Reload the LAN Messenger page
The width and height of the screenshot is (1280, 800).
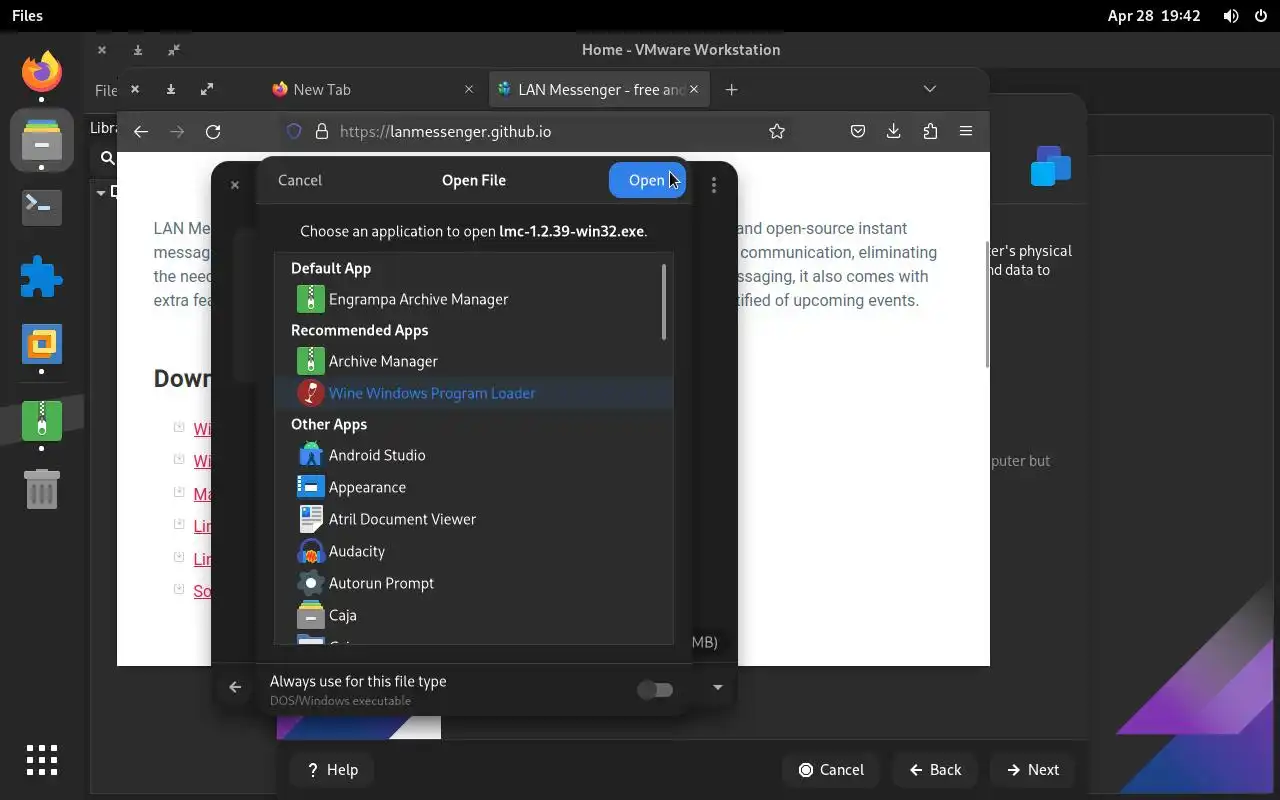coord(213,131)
